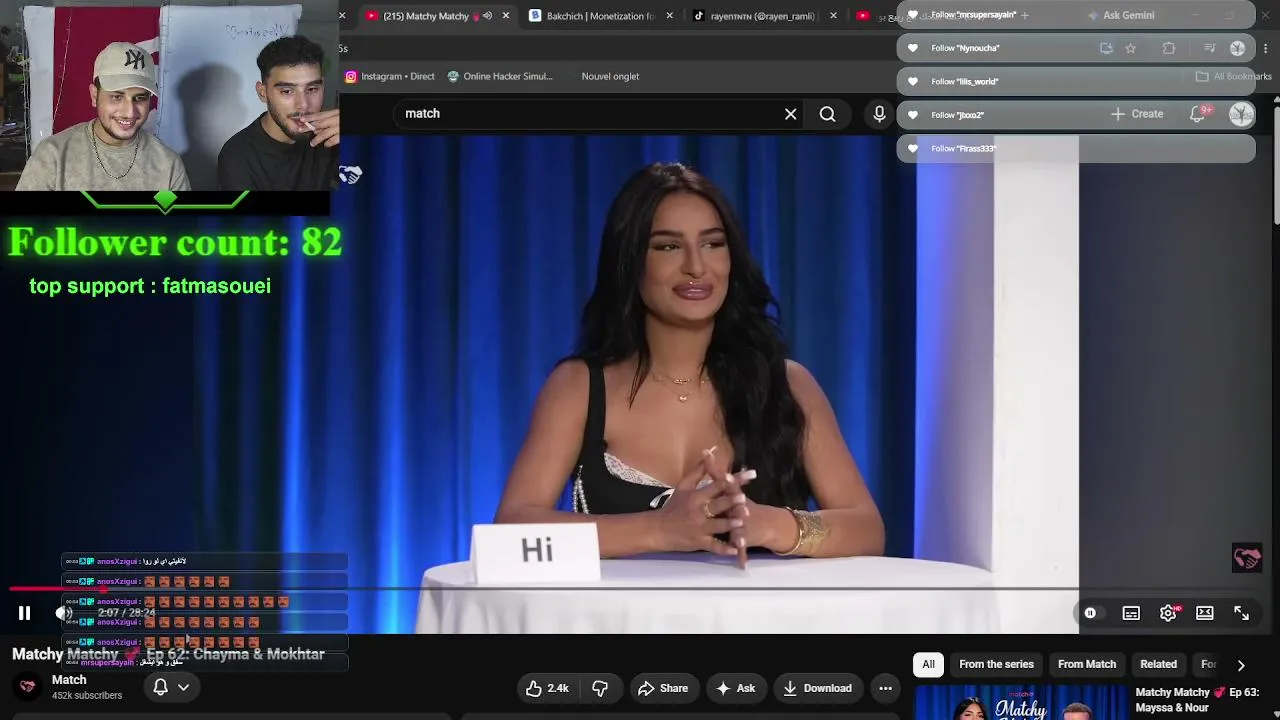Screen dimensions: 1280x720
Task: Click the heart on Follow "lilis_world" alert
Action: point(912,81)
